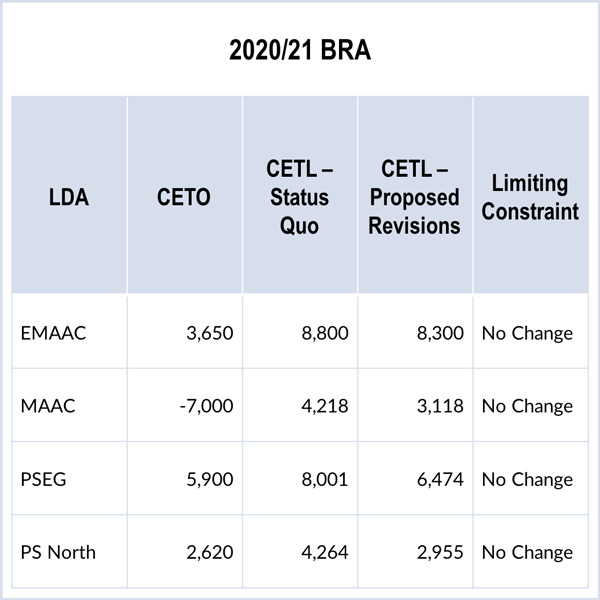Click the CETO column header

pyautogui.click(x=184, y=197)
